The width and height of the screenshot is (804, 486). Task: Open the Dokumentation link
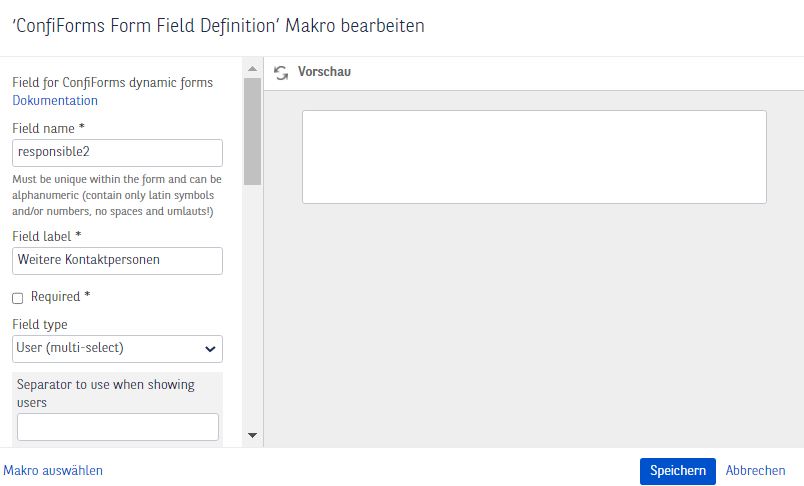tap(55, 100)
